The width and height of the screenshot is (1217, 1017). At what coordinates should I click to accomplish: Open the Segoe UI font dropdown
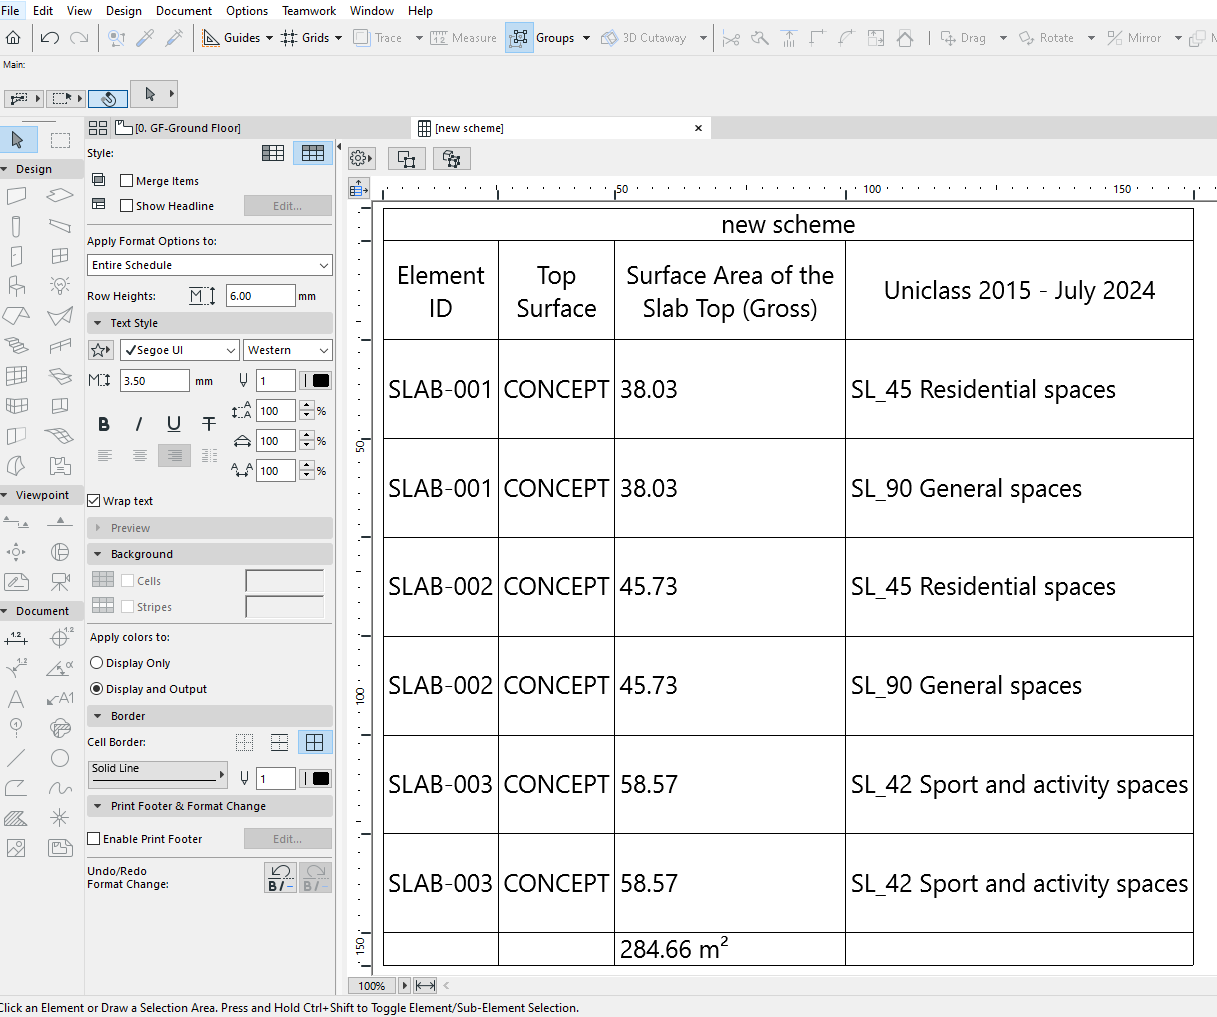[178, 350]
